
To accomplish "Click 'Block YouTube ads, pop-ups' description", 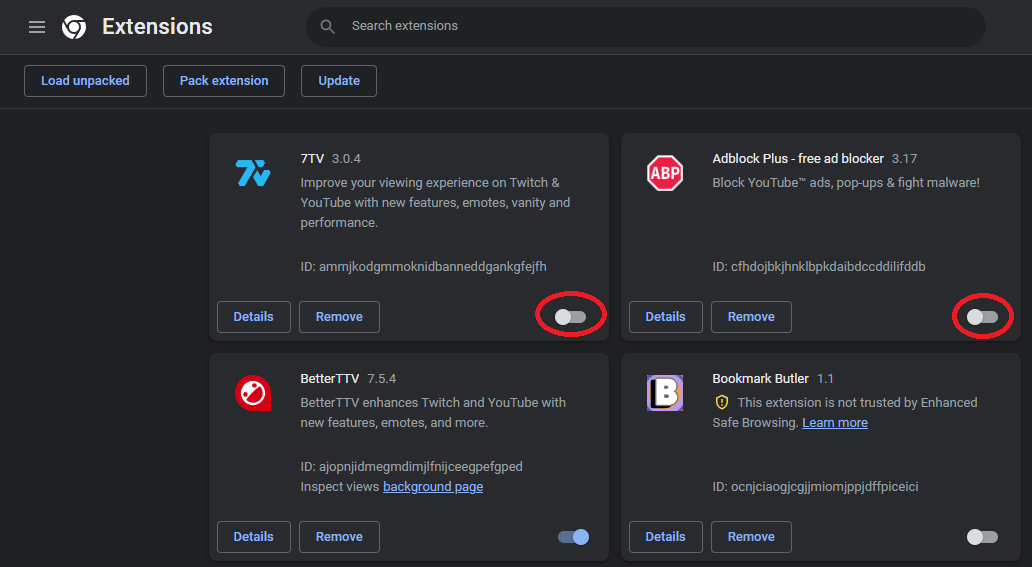I will (846, 182).
